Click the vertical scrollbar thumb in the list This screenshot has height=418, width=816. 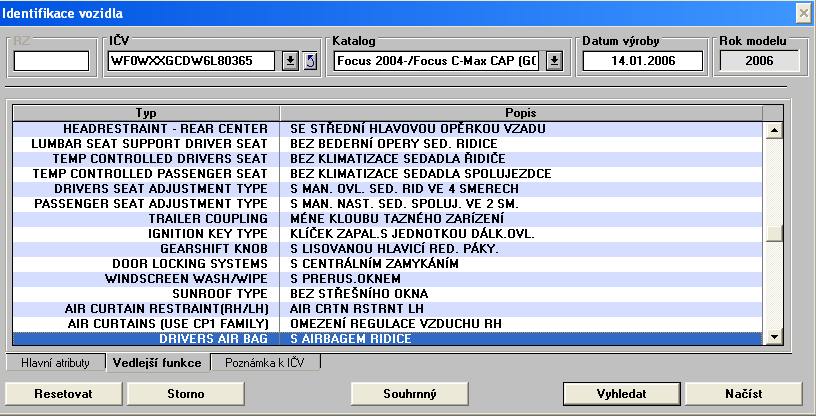773,232
